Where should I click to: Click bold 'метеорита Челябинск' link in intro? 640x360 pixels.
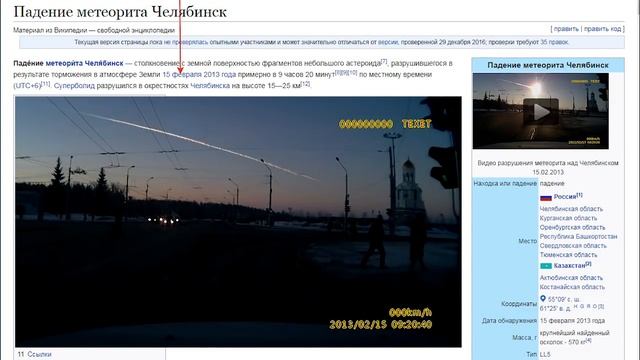(84, 63)
